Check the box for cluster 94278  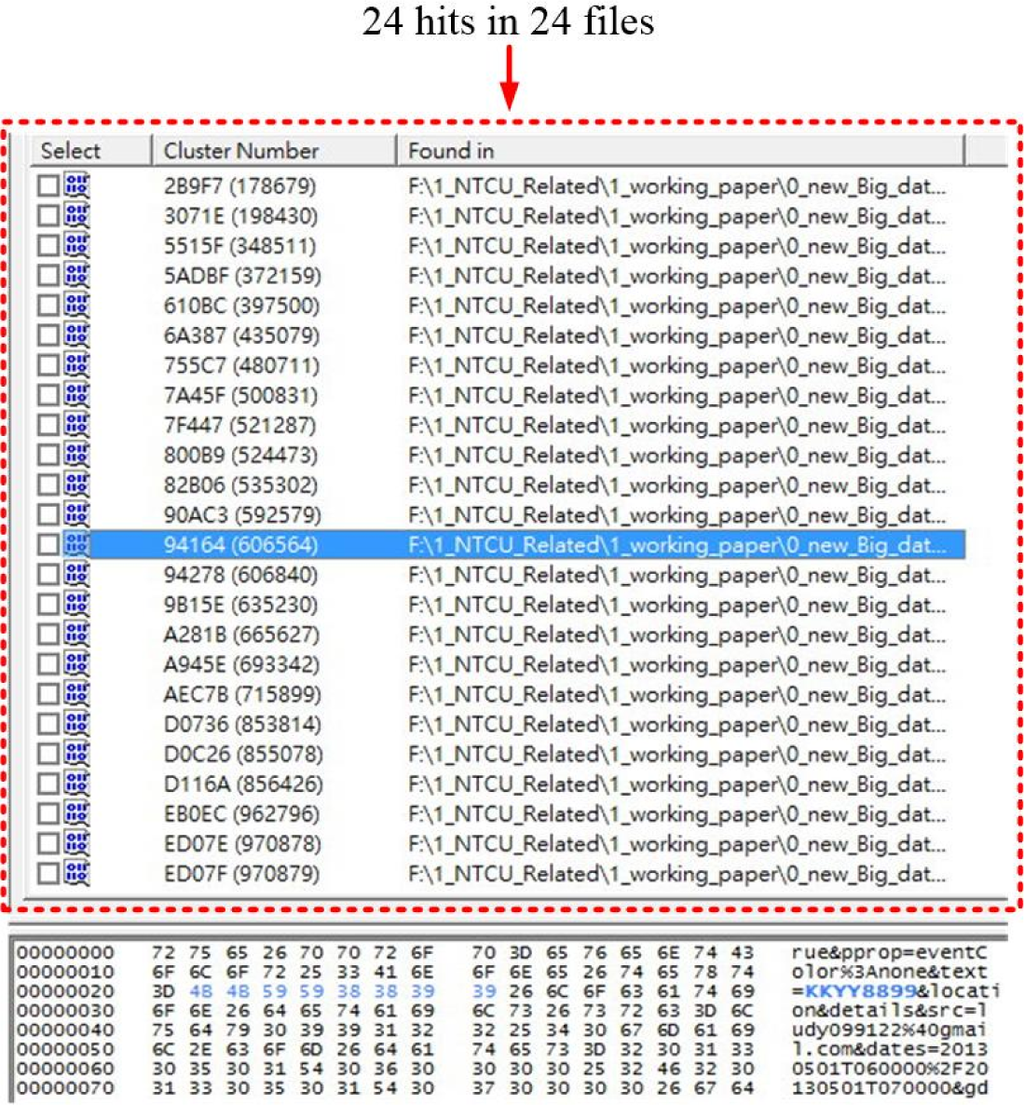(x=48, y=575)
